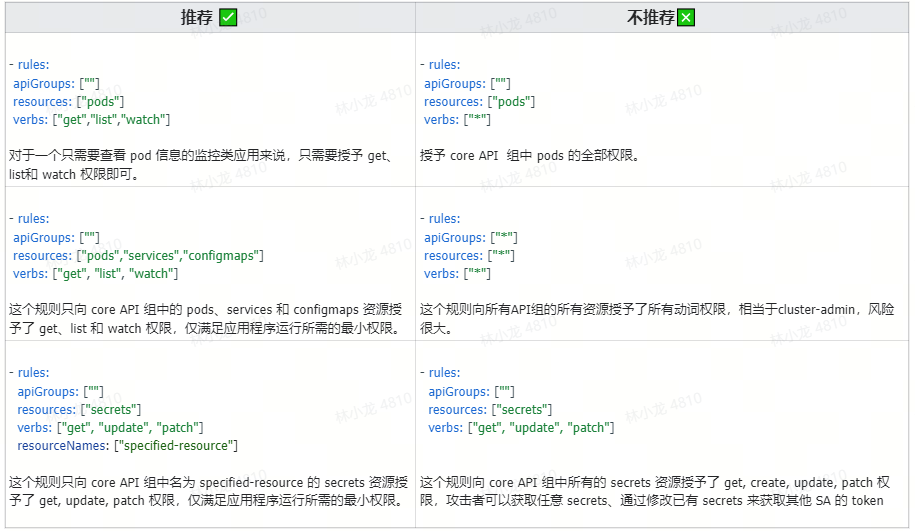Image resolution: width=915 pixels, height=531 pixels.
Task: Click "- rules:" in the first 不推荐 cell
Action: coord(440,65)
